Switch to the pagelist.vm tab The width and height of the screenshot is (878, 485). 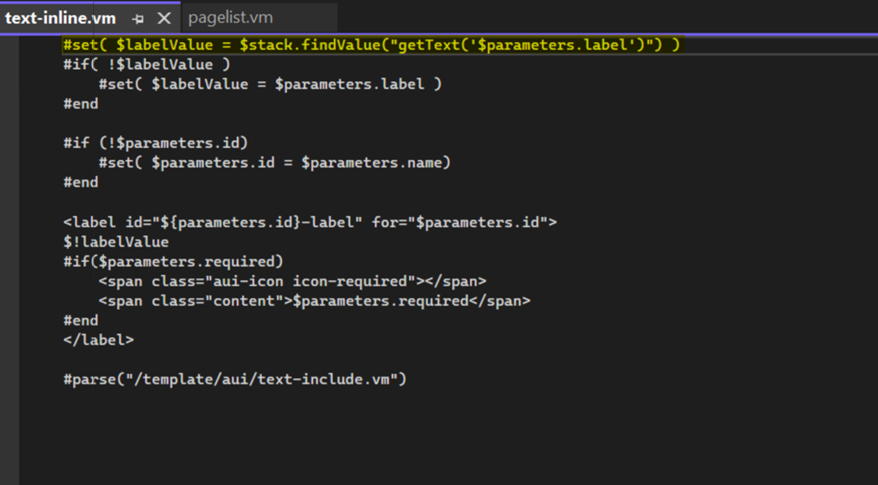point(230,18)
